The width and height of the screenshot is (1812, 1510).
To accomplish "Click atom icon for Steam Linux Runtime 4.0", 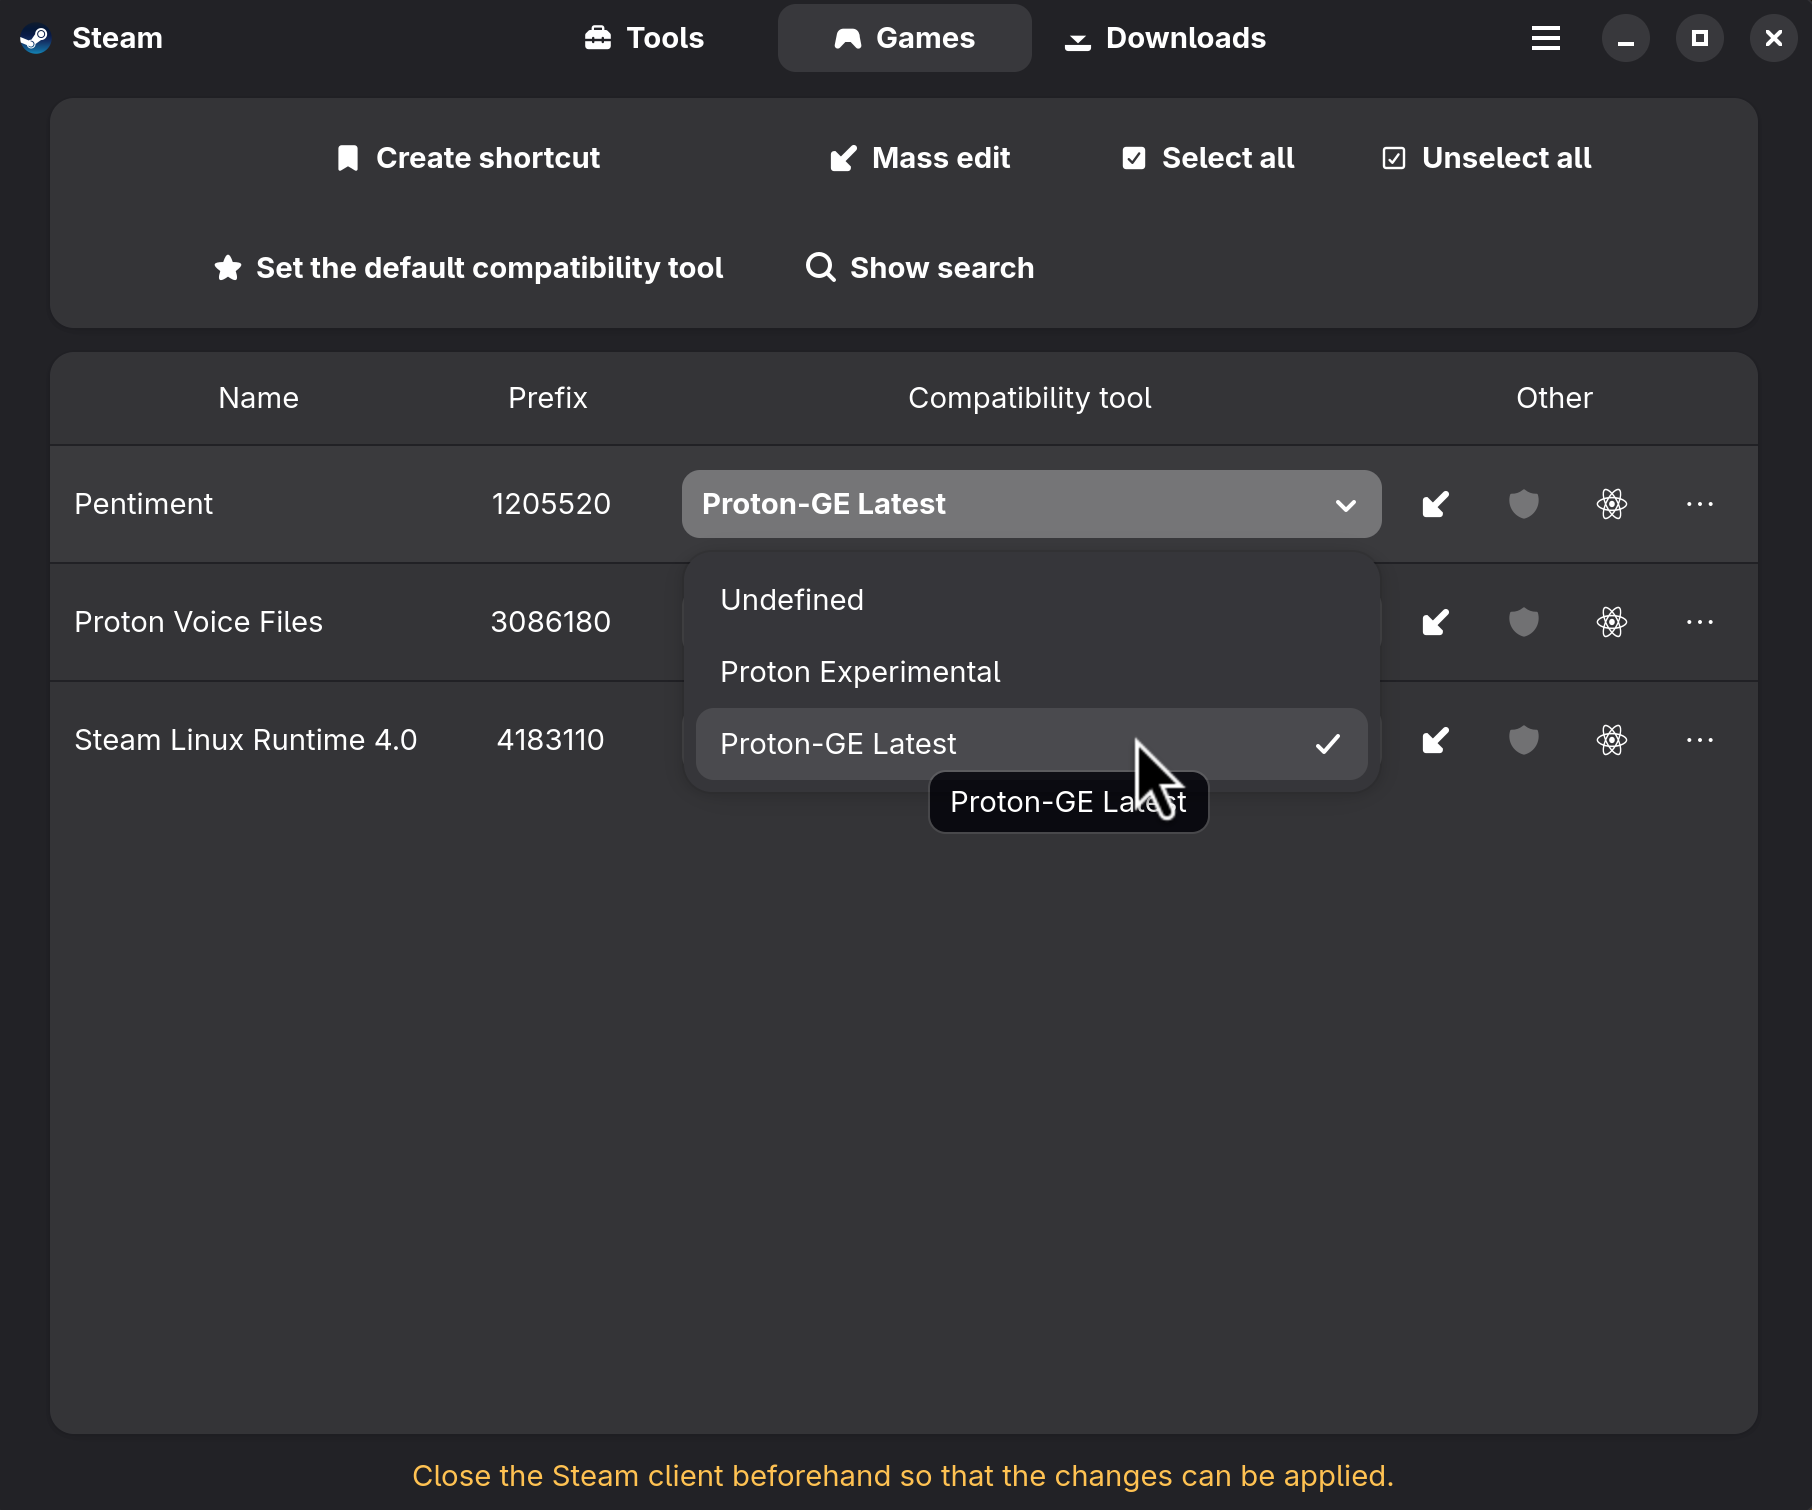I will [1612, 740].
